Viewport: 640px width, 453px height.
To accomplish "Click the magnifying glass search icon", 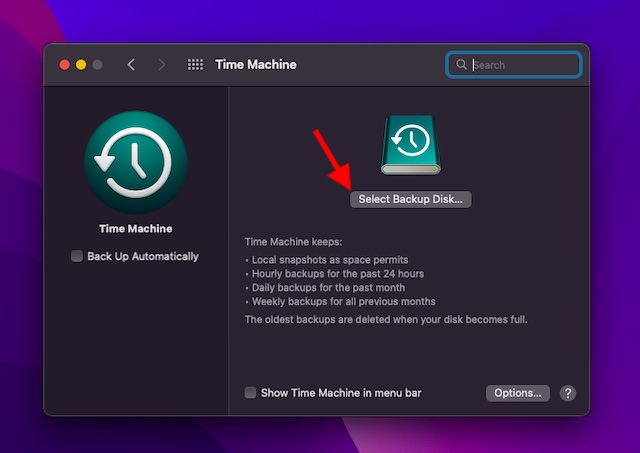I will point(461,64).
